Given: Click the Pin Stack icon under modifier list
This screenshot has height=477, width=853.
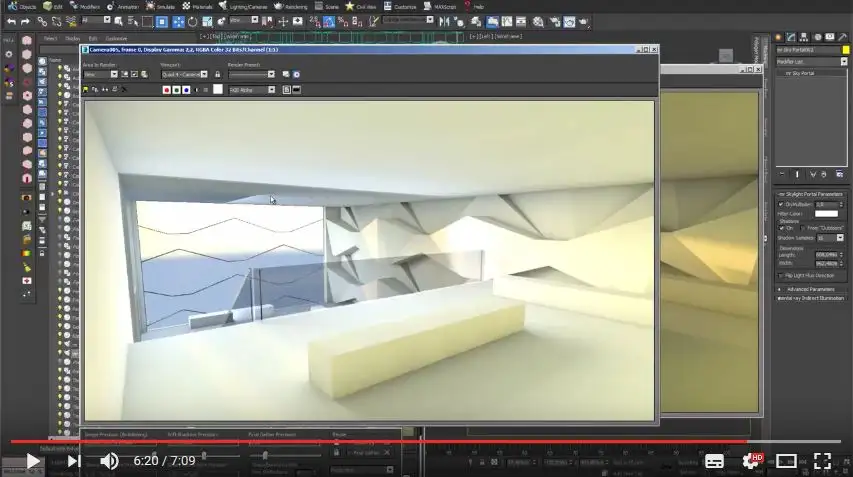Looking at the screenshot, I should 782,174.
